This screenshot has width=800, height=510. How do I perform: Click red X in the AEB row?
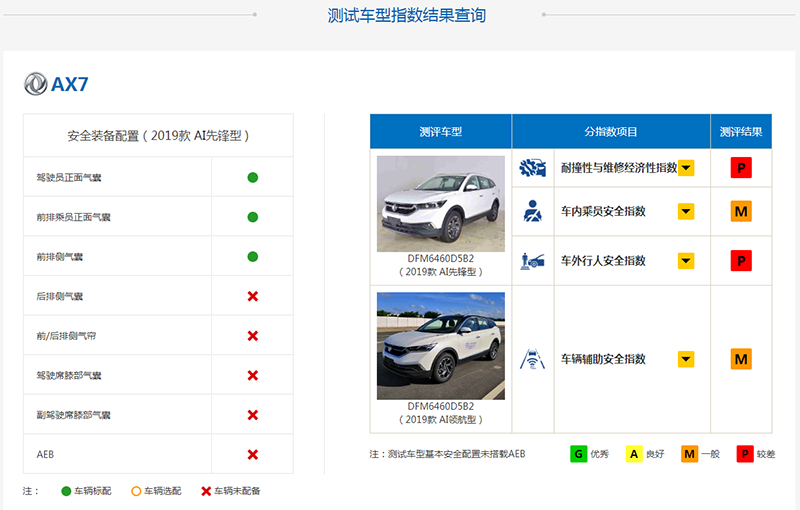(x=253, y=454)
